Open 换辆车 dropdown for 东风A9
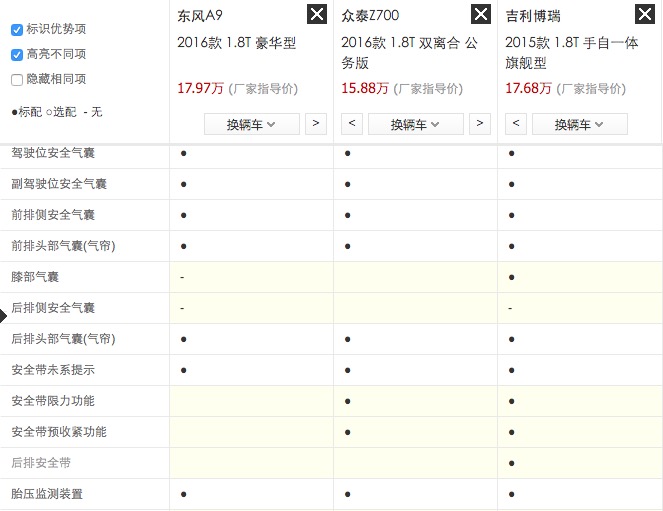The height and width of the screenshot is (511, 663). (252, 124)
